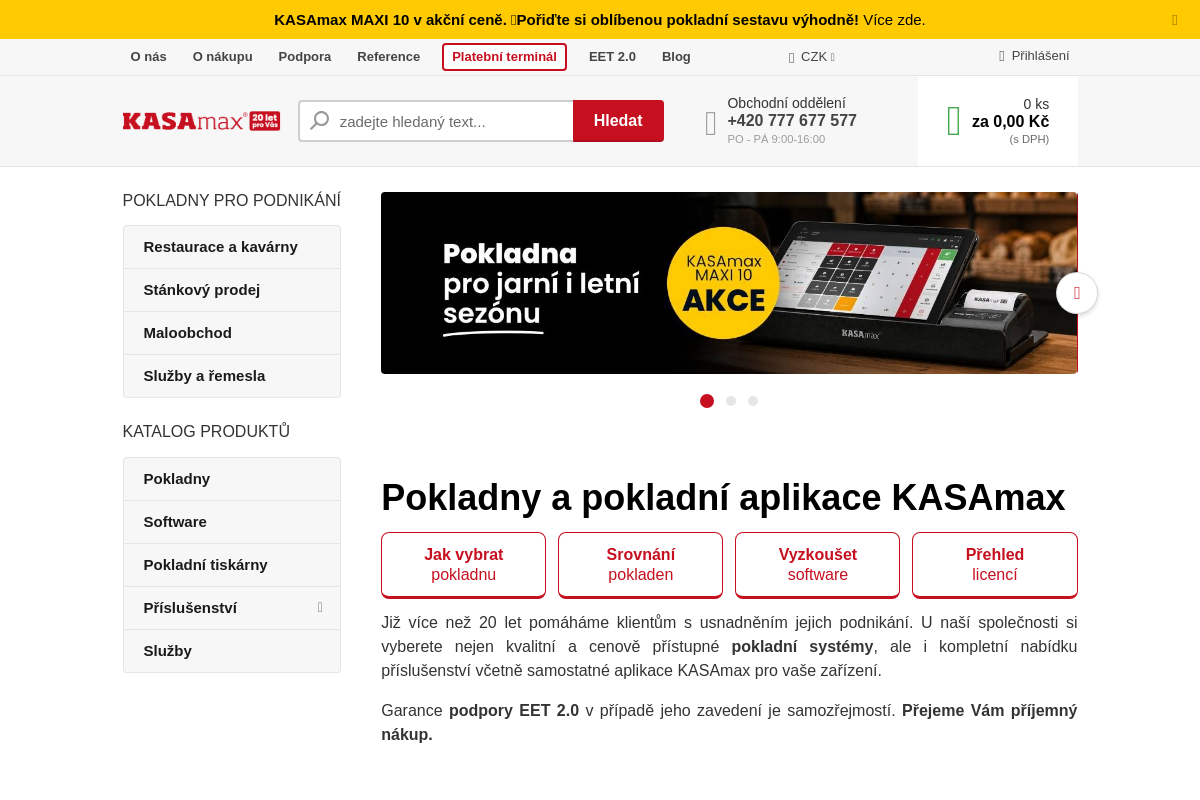The image size is (1200, 800).
Task: Select Restaurace a kavárny category
Action: click(x=232, y=247)
